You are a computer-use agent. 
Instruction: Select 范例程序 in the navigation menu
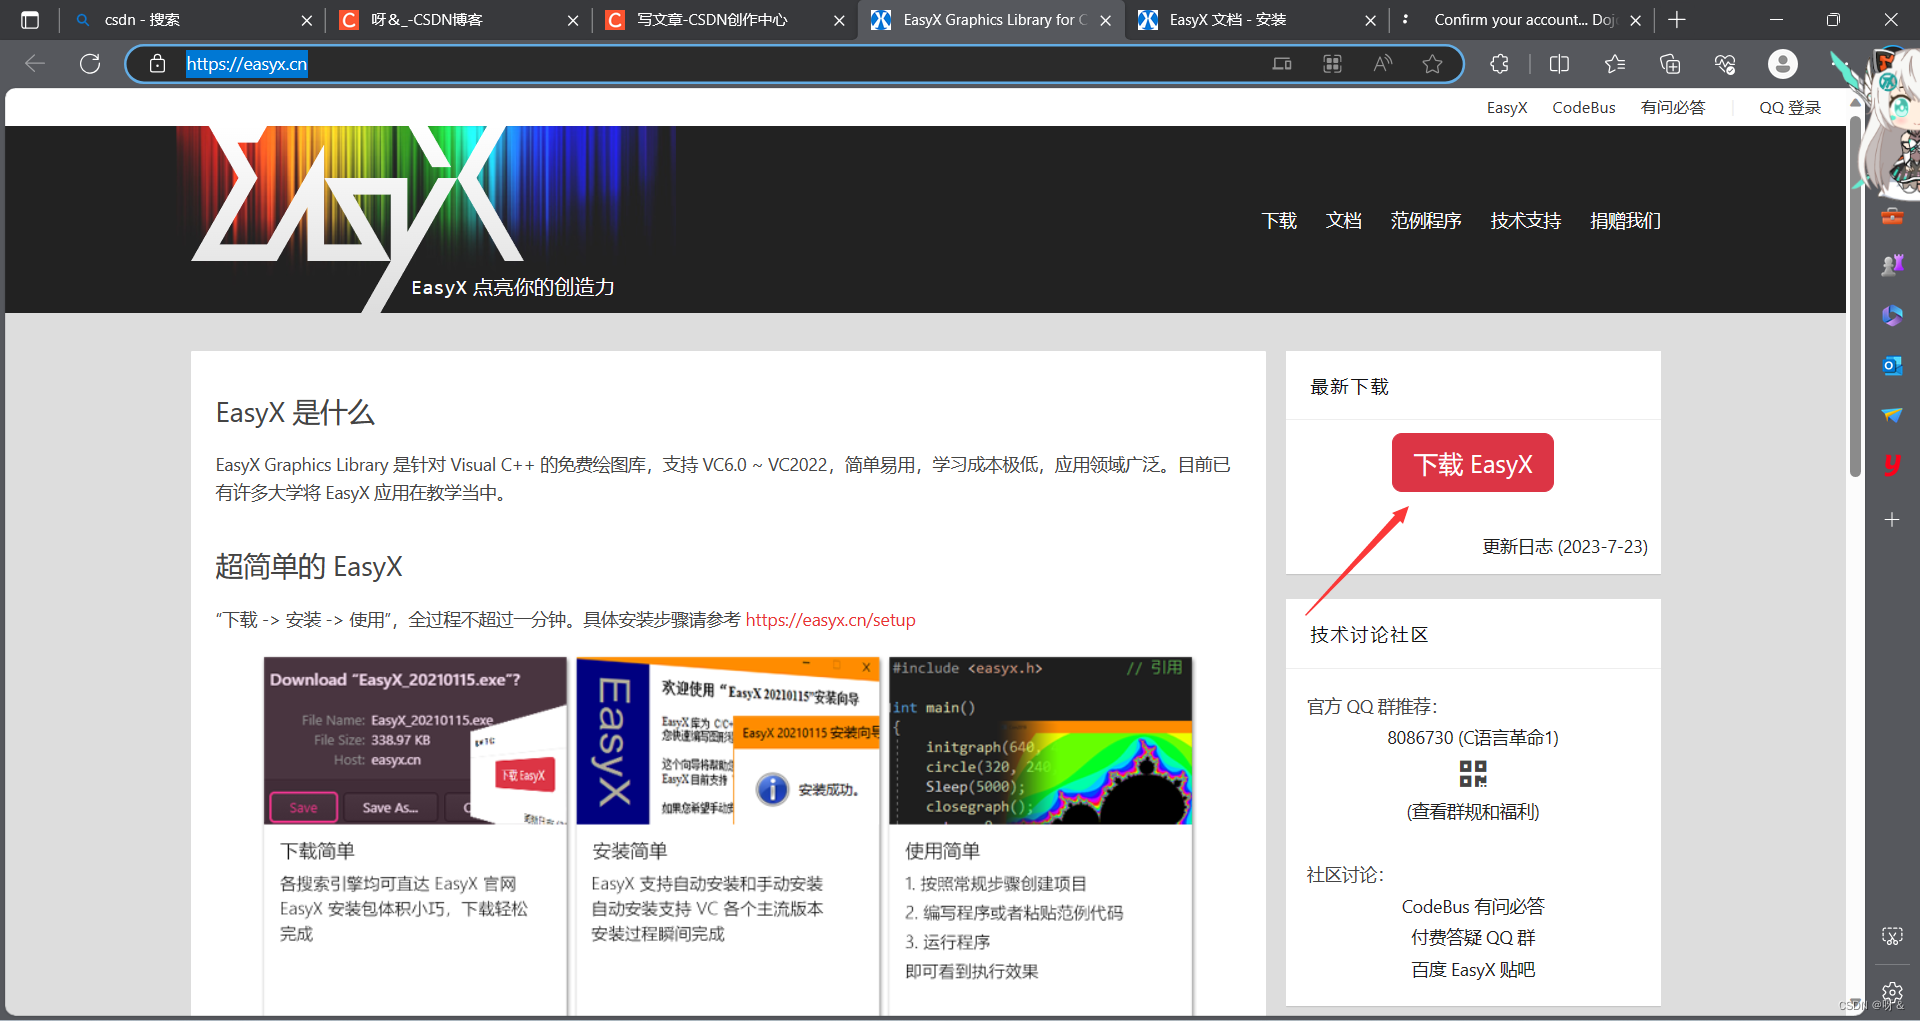1427,221
